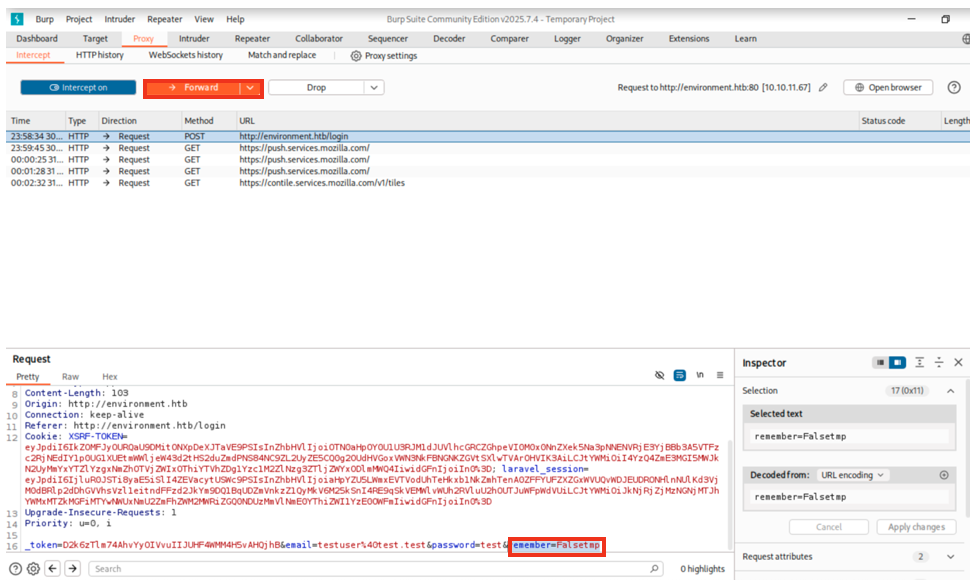Open the Help menu
The image size is (979, 588).
235,19
